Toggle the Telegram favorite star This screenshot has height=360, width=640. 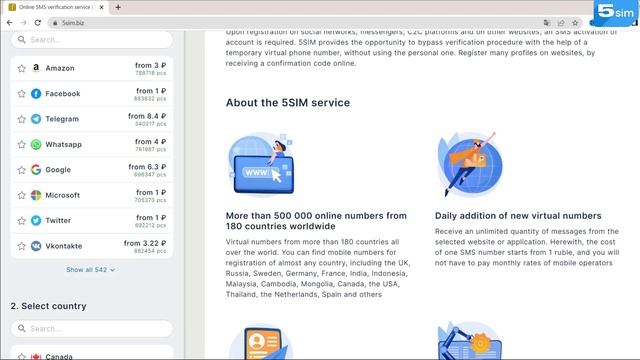[22, 119]
